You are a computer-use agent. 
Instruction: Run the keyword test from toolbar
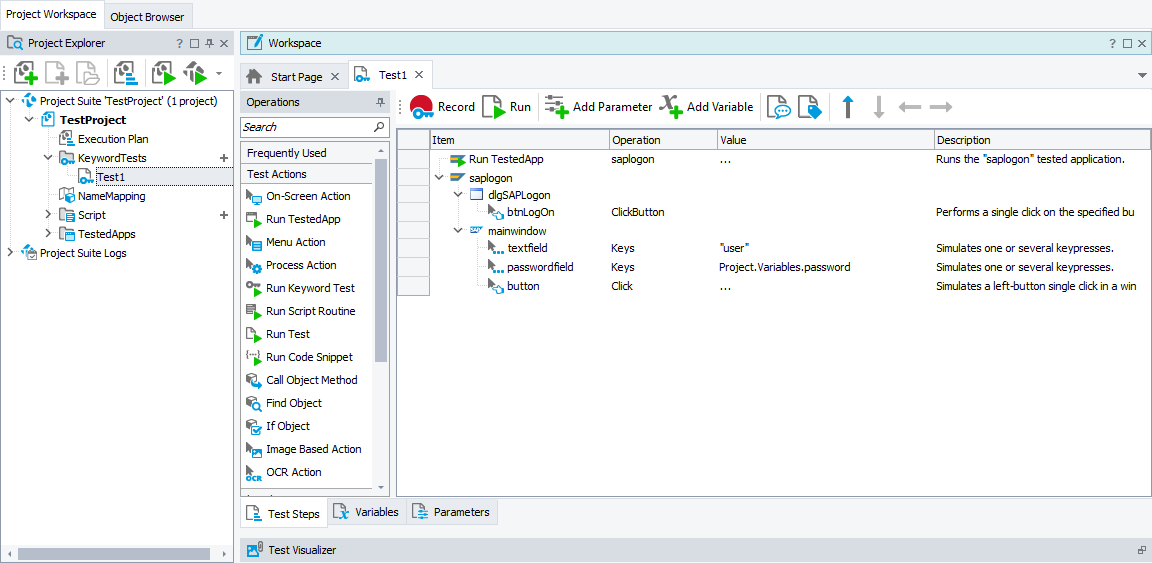[x=507, y=107]
